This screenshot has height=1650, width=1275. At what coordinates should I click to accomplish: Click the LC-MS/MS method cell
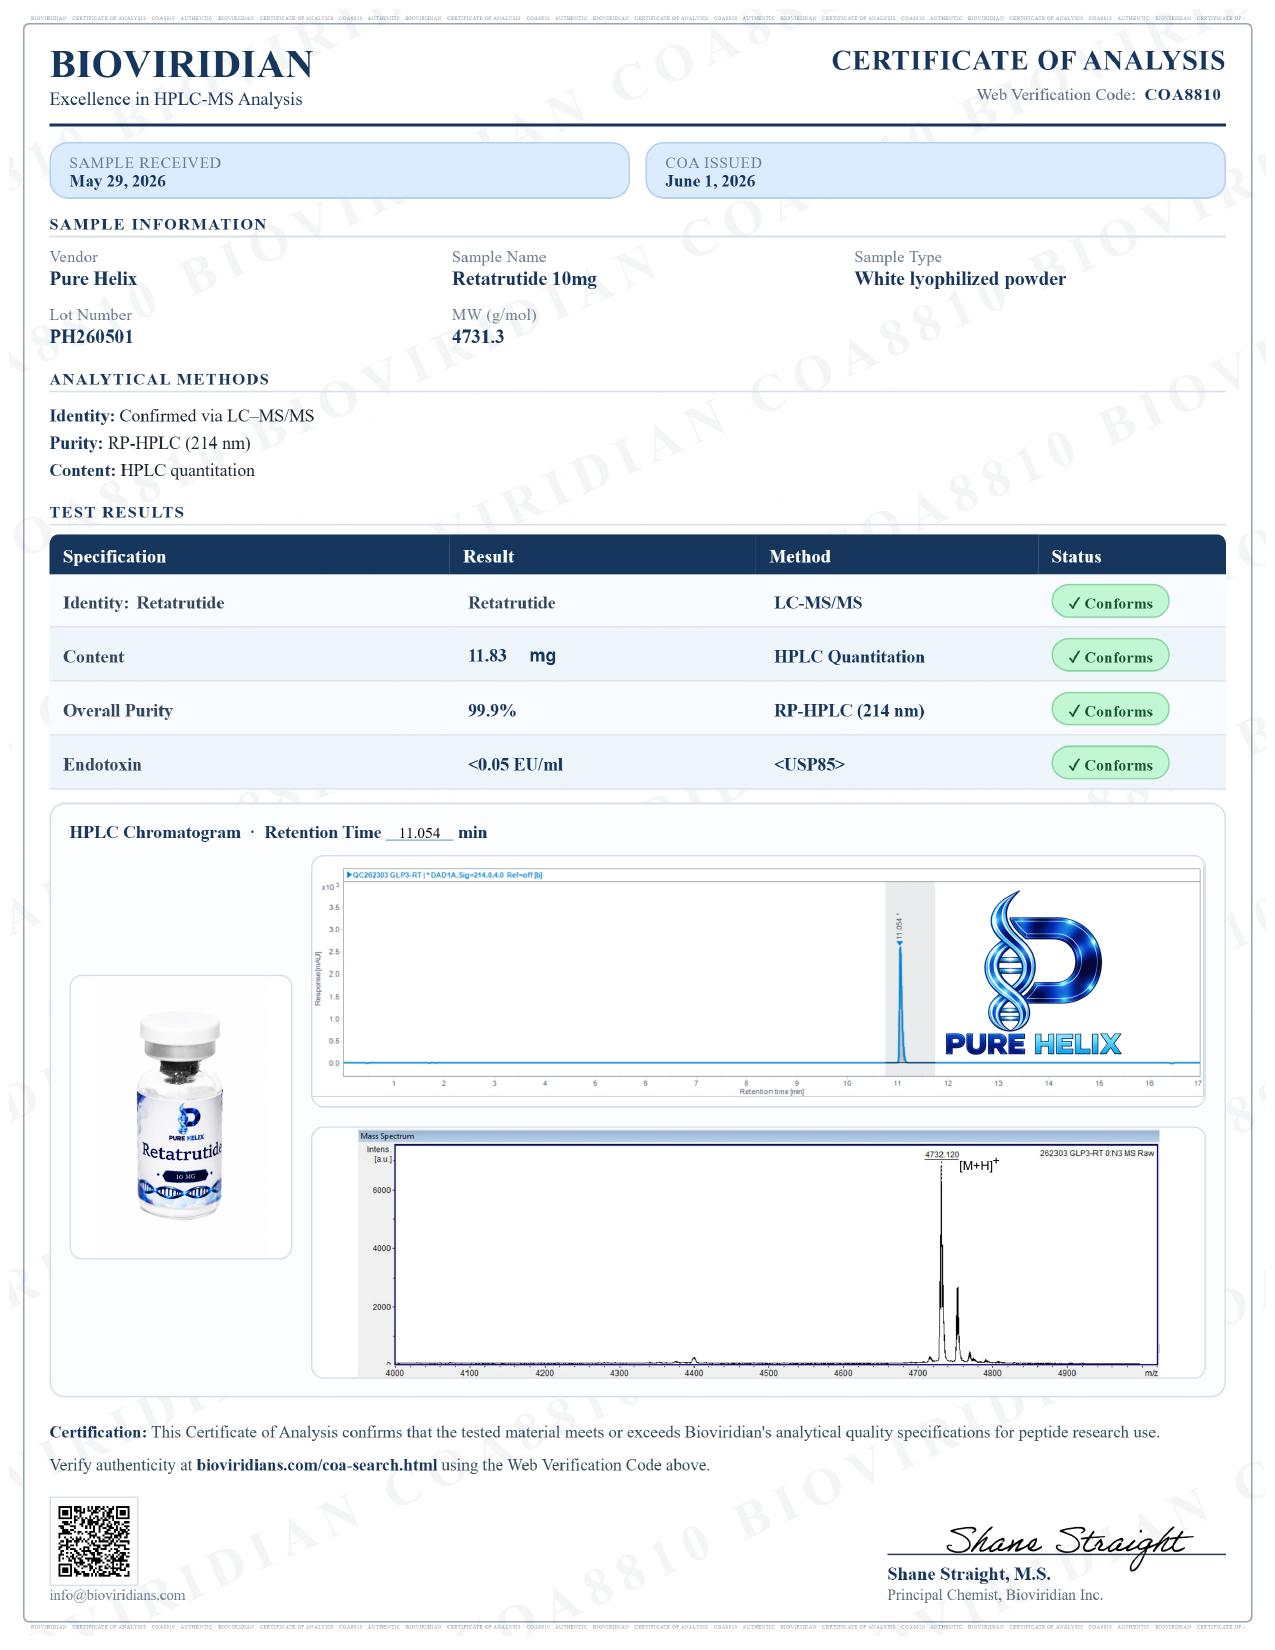tap(818, 603)
